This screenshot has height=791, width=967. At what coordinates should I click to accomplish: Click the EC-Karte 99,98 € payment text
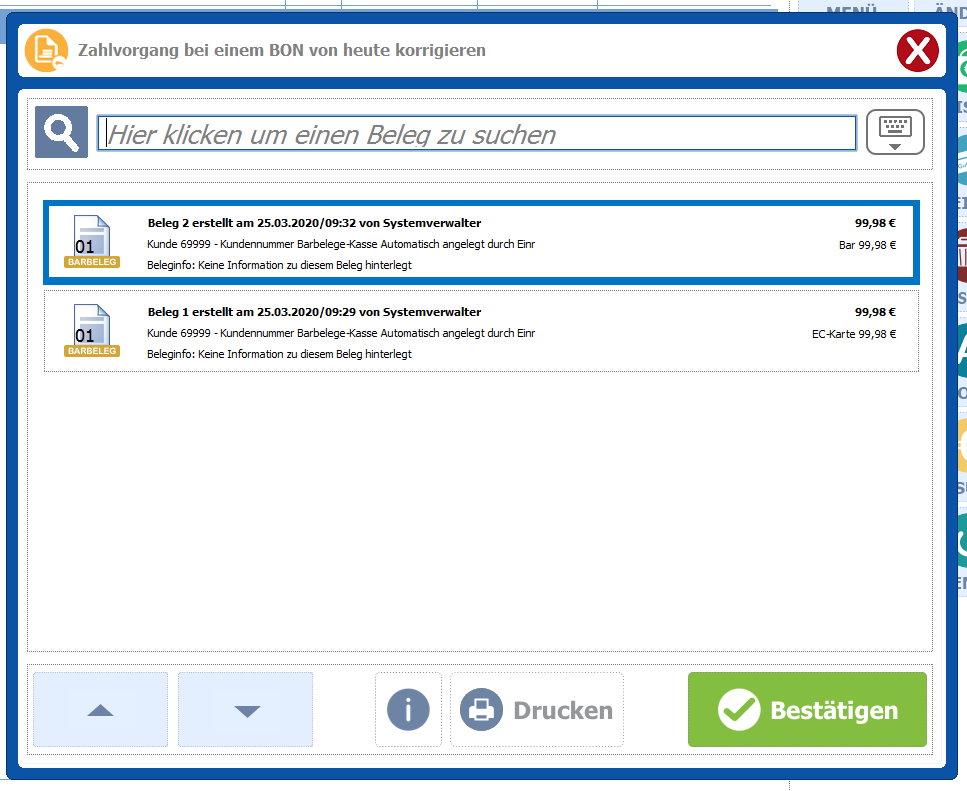(x=853, y=334)
